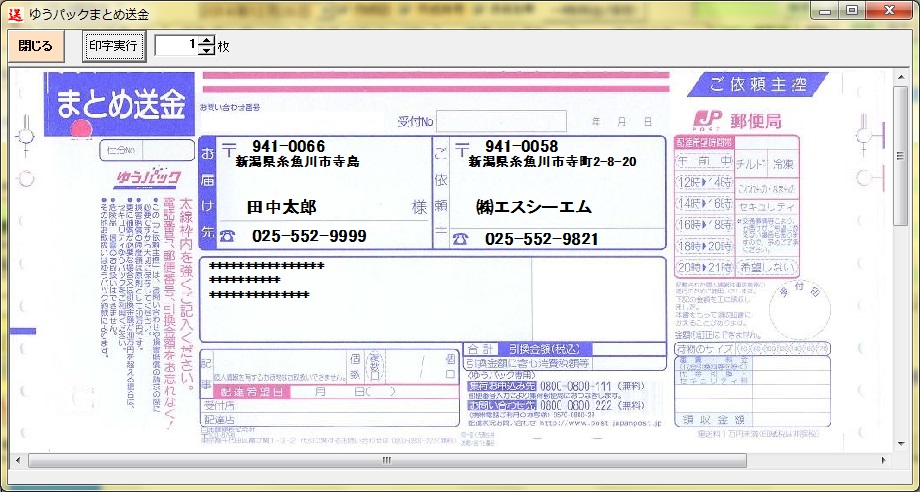
Task: Click the 午前中 delivery time option
Action: coord(705,161)
